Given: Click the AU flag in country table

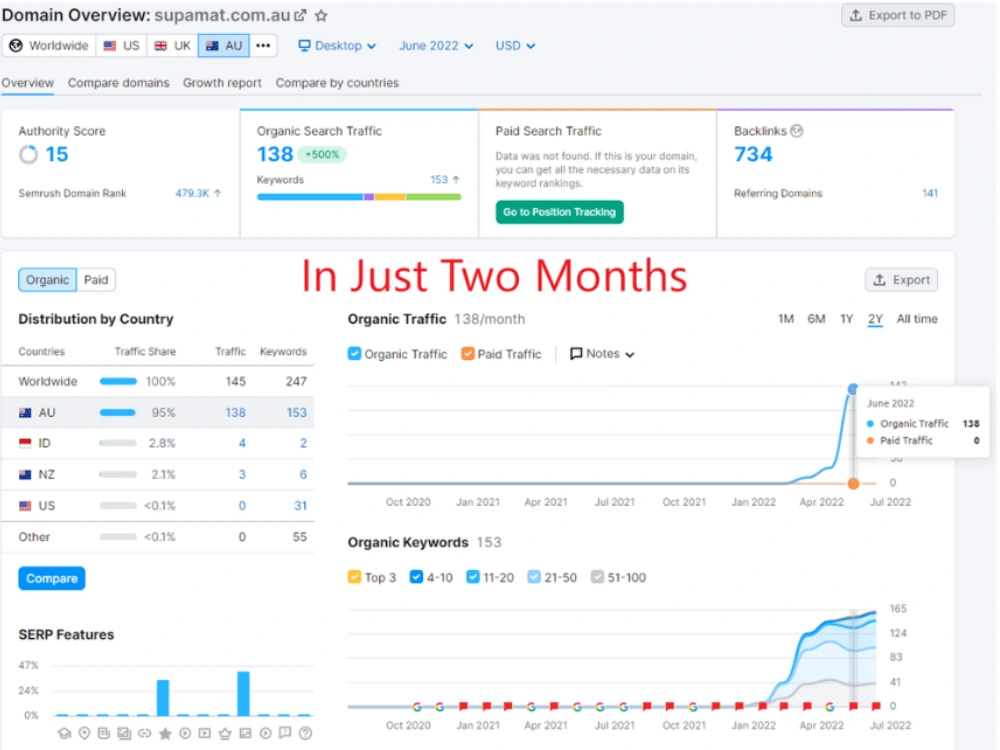Looking at the screenshot, I should click(x=26, y=413).
